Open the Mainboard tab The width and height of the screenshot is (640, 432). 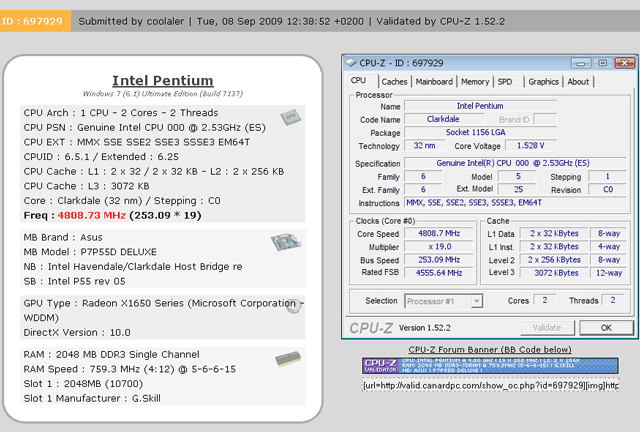434,82
